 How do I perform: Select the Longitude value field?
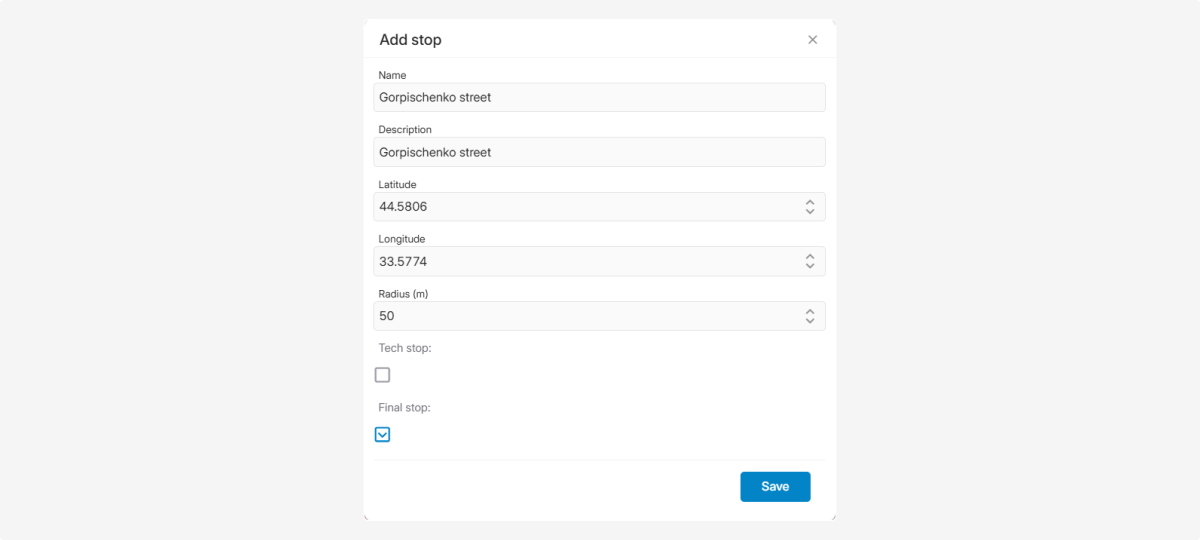point(585,261)
